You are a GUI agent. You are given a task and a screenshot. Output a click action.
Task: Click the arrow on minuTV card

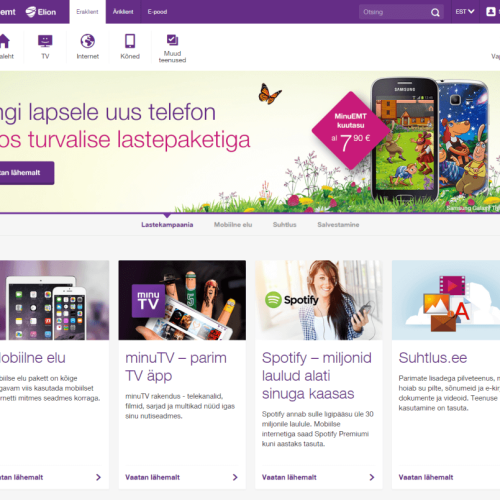[235, 477]
